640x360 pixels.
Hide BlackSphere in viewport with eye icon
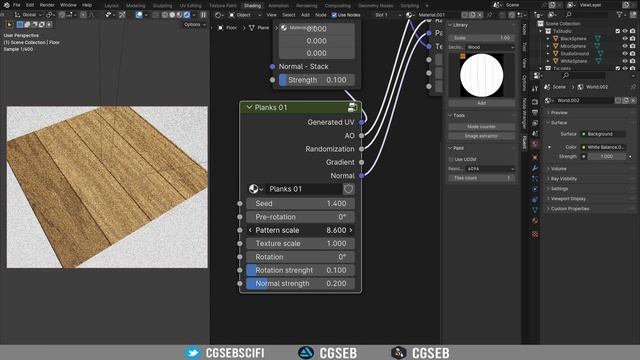(625, 38)
